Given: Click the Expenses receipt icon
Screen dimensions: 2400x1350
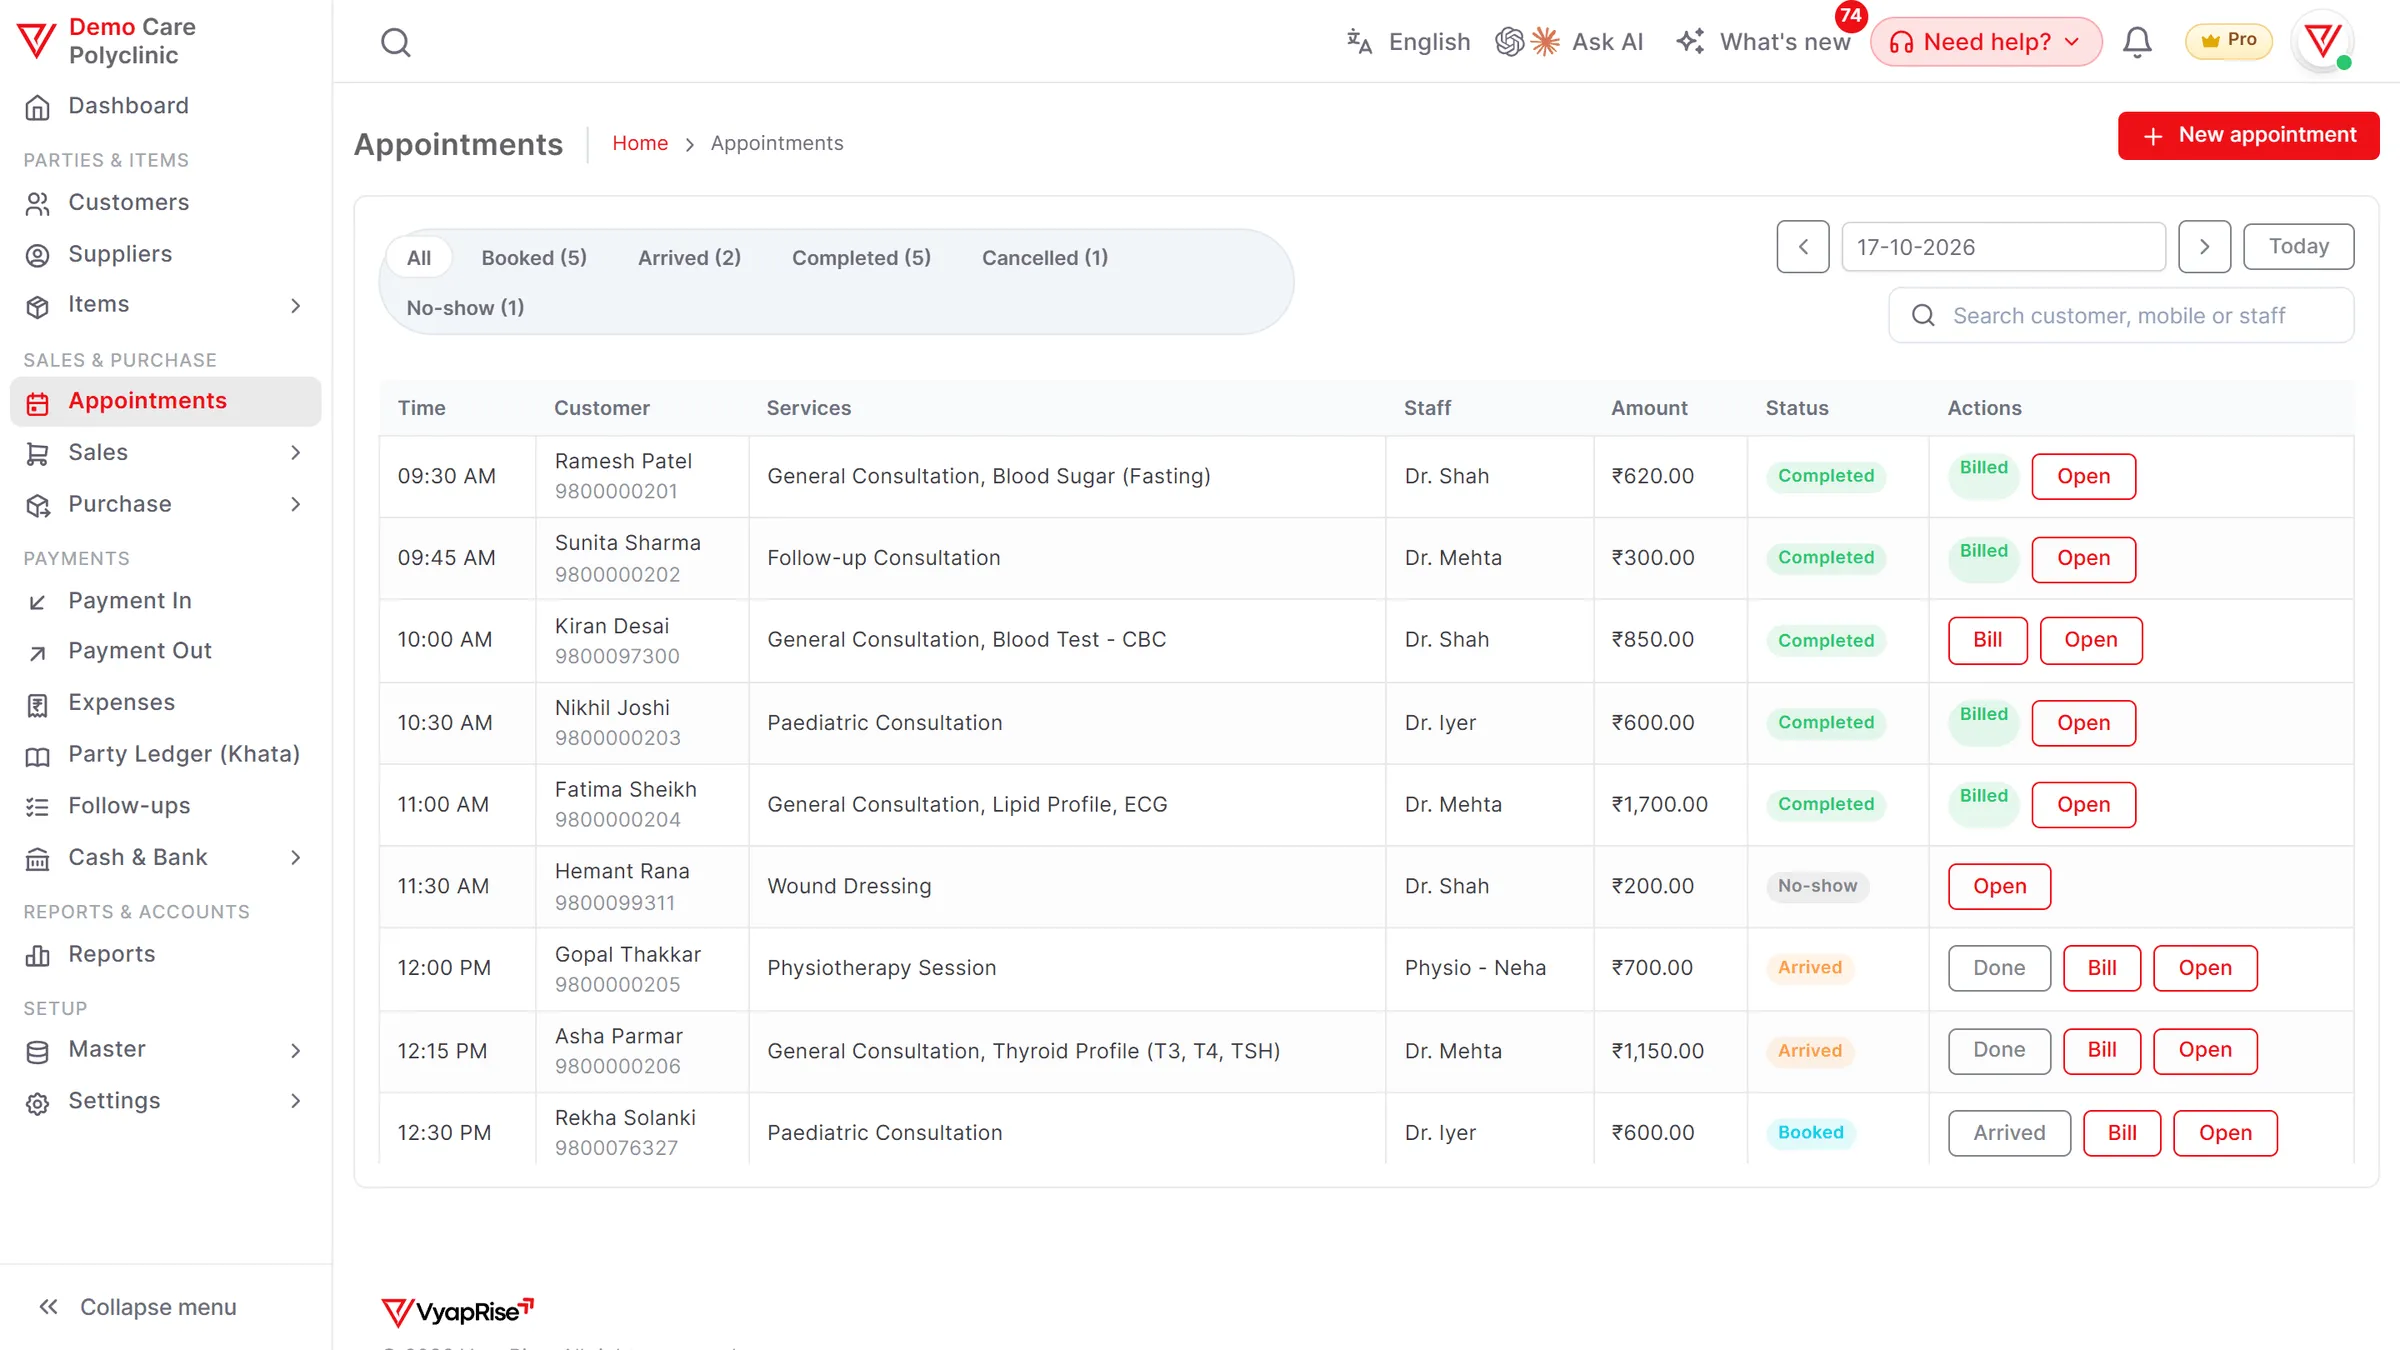Looking at the screenshot, I should [37, 705].
